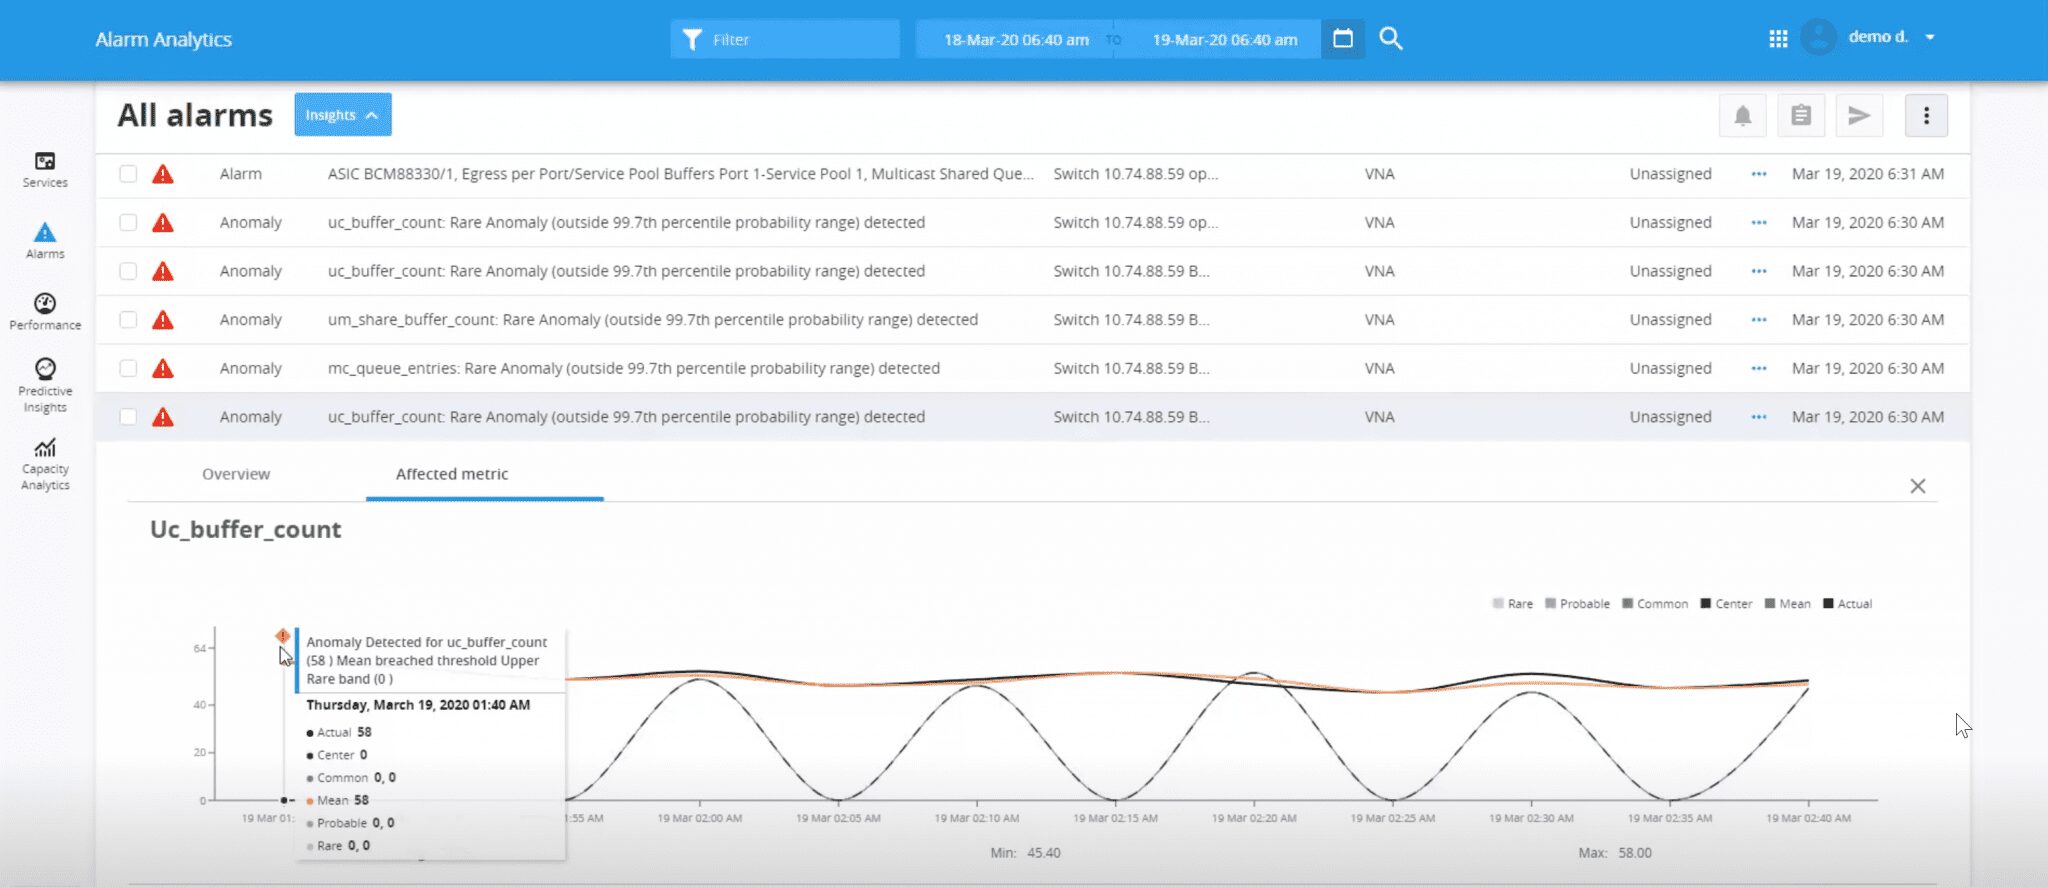The height and width of the screenshot is (887, 2048).
Task: Click start date 18-Mar-20 06:40 am
Action: 1016,40
